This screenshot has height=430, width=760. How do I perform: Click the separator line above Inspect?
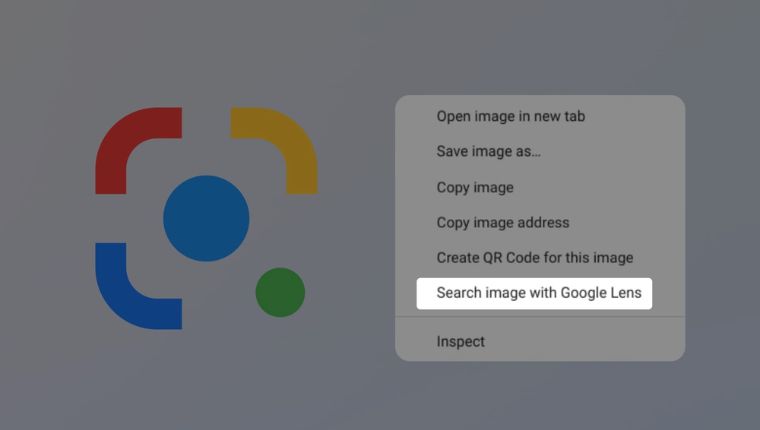[540, 317]
